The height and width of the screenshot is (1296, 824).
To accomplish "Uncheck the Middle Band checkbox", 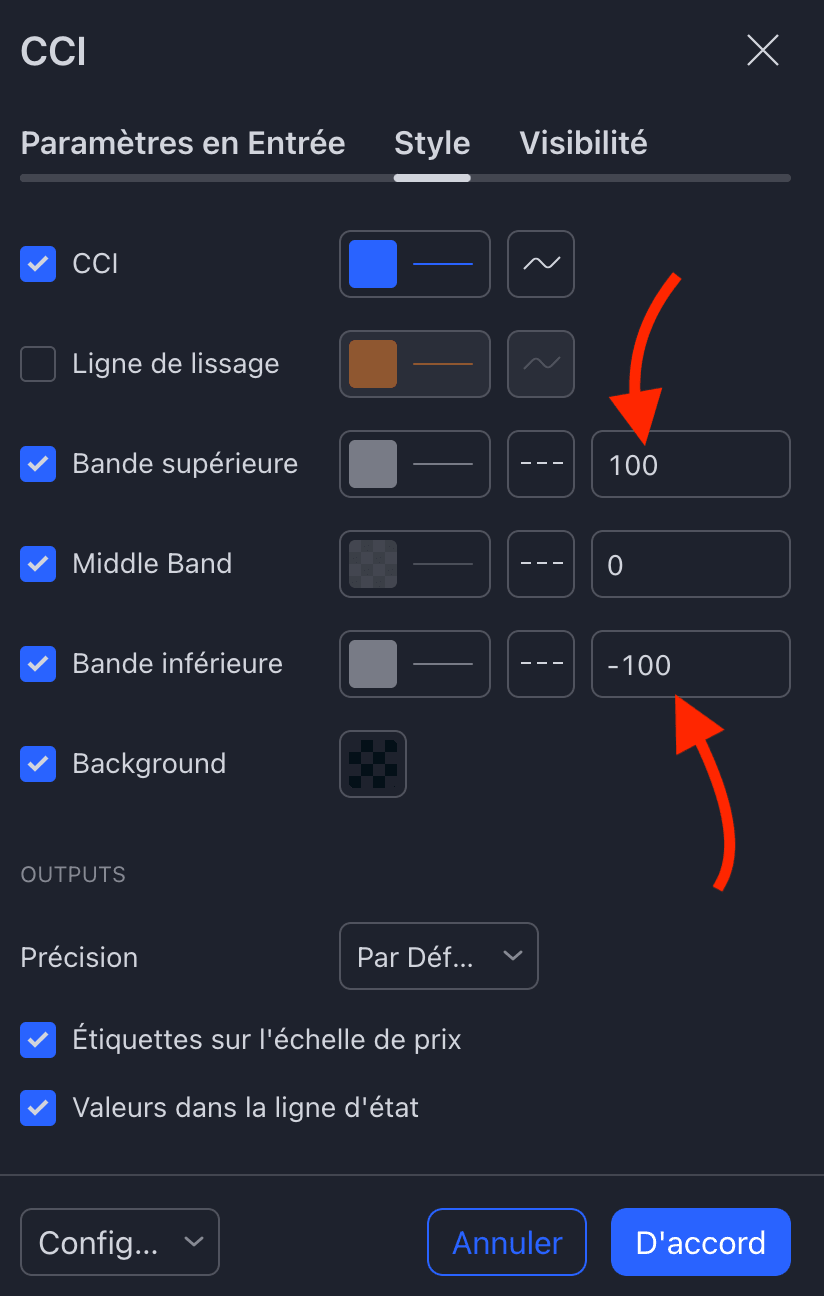I will coord(38,564).
